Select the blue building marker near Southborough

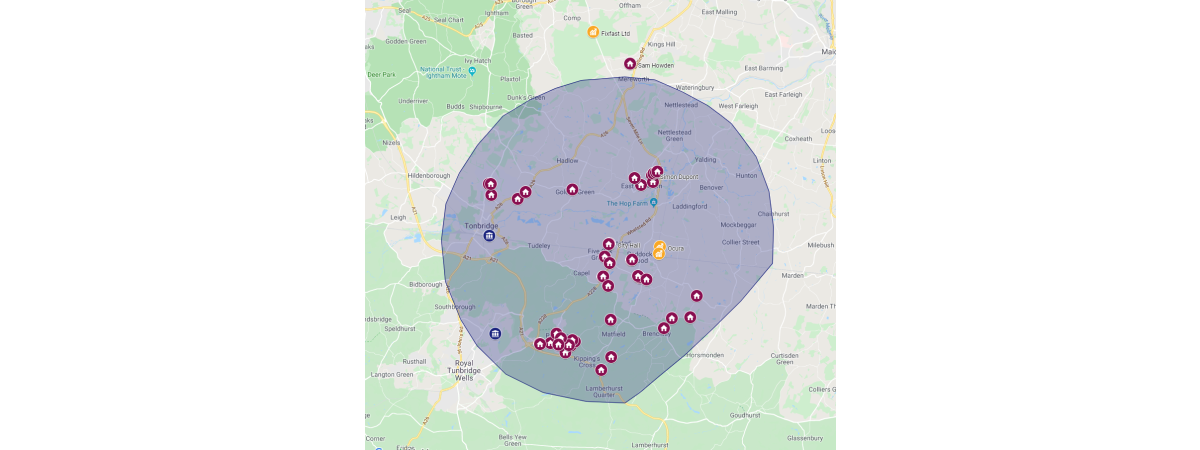coord(495,333)
